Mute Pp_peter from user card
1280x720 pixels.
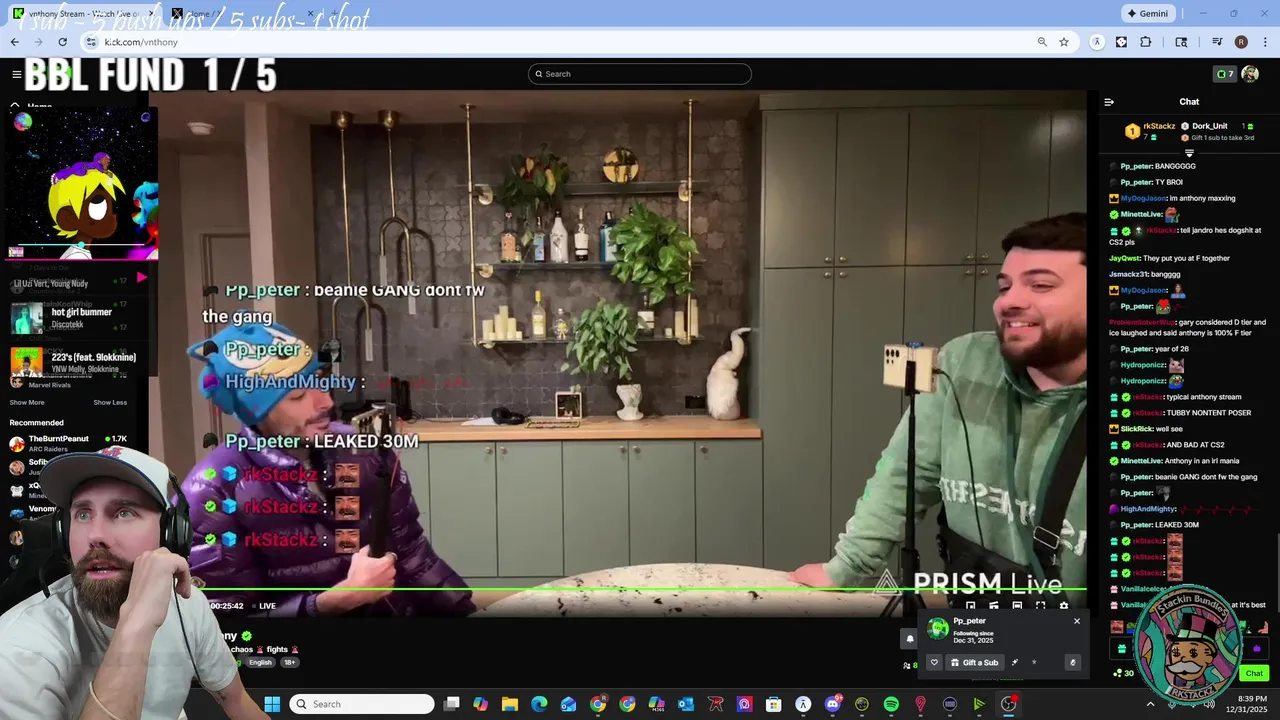pyautogui.click(x=1073, y=662)
